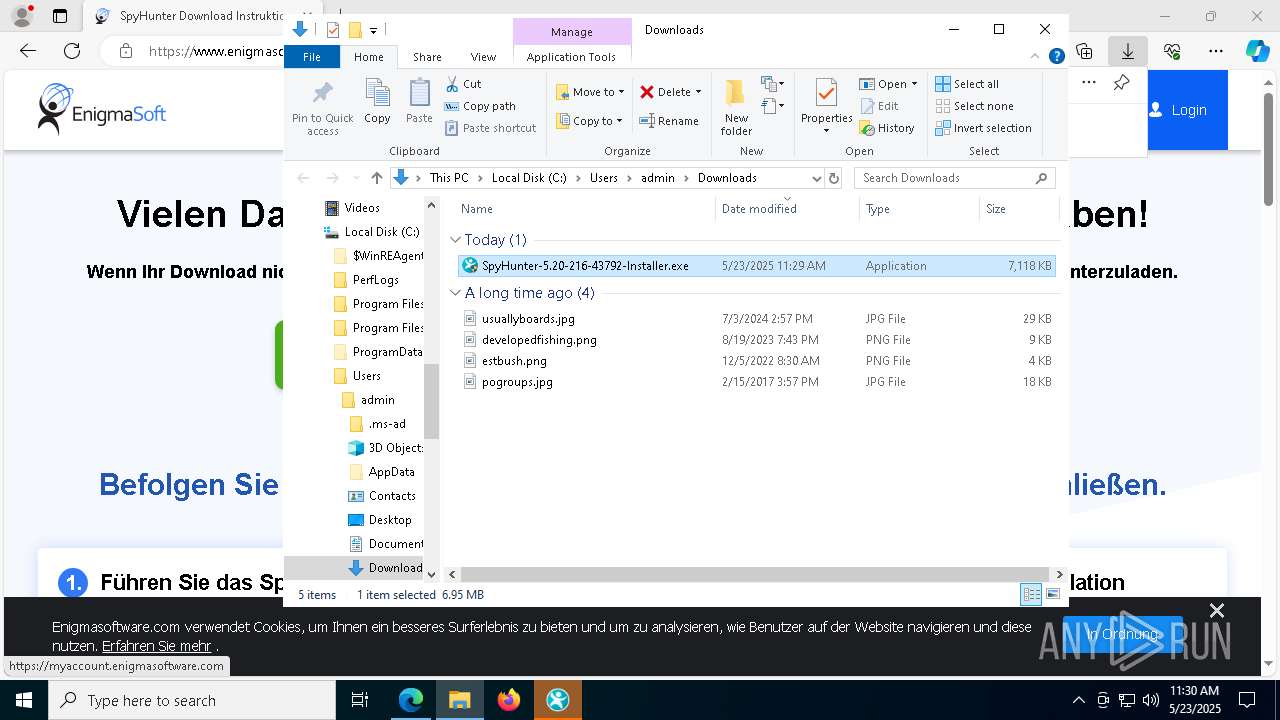Image resolution: width=1280 pixels, height=720 pixels.
Task: Go up one folder level
Action: point(376,178)
